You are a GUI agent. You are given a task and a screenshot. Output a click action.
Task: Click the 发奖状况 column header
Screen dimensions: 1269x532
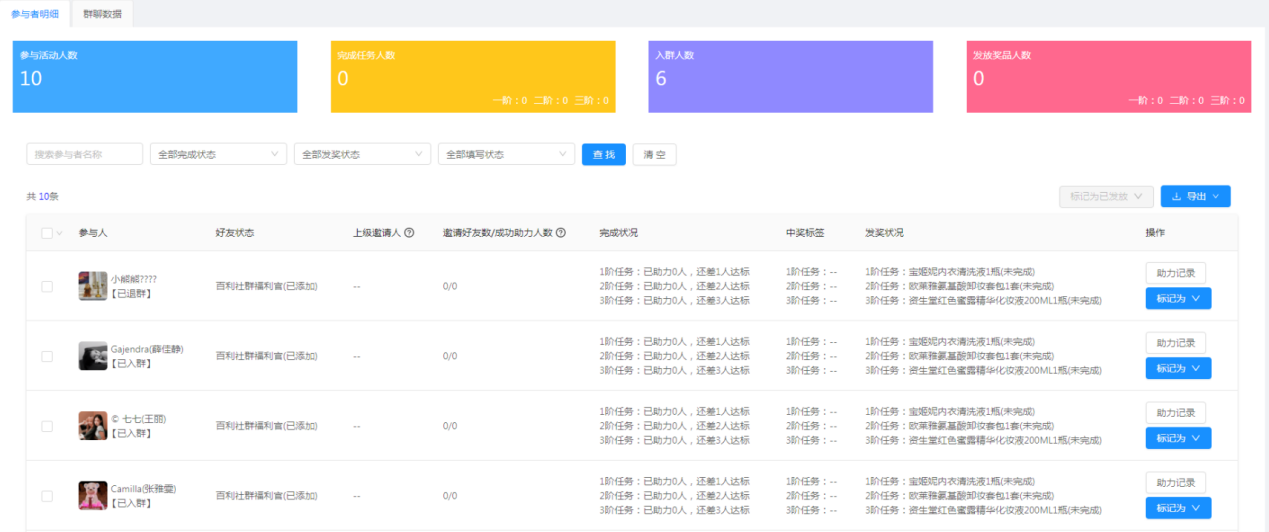(x=884, y=233)
